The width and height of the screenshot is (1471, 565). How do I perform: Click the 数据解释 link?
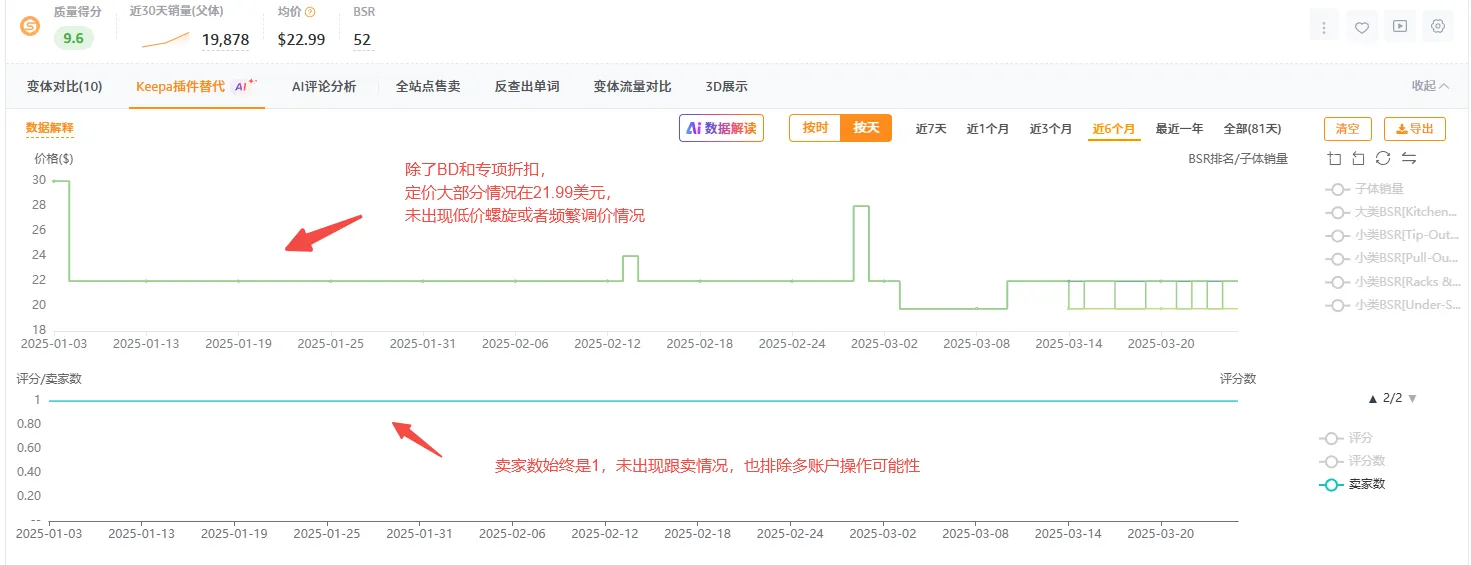point(50,128)
